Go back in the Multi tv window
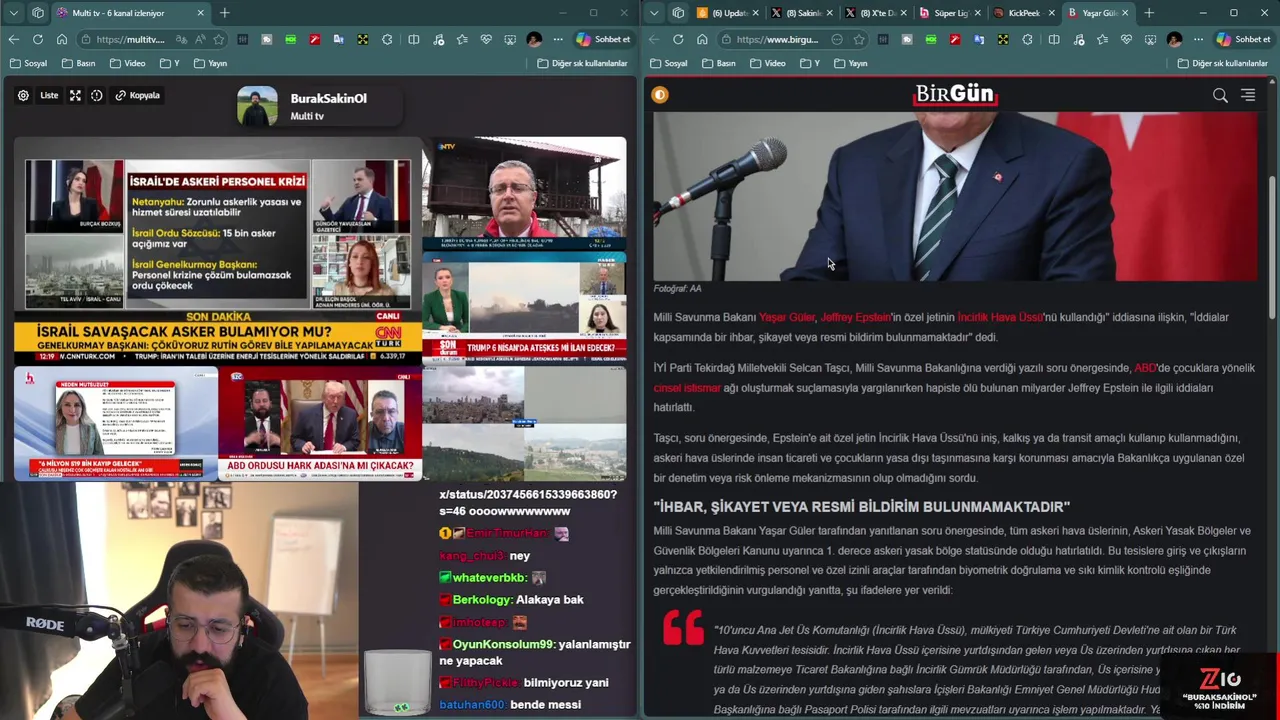 [13, 39]
